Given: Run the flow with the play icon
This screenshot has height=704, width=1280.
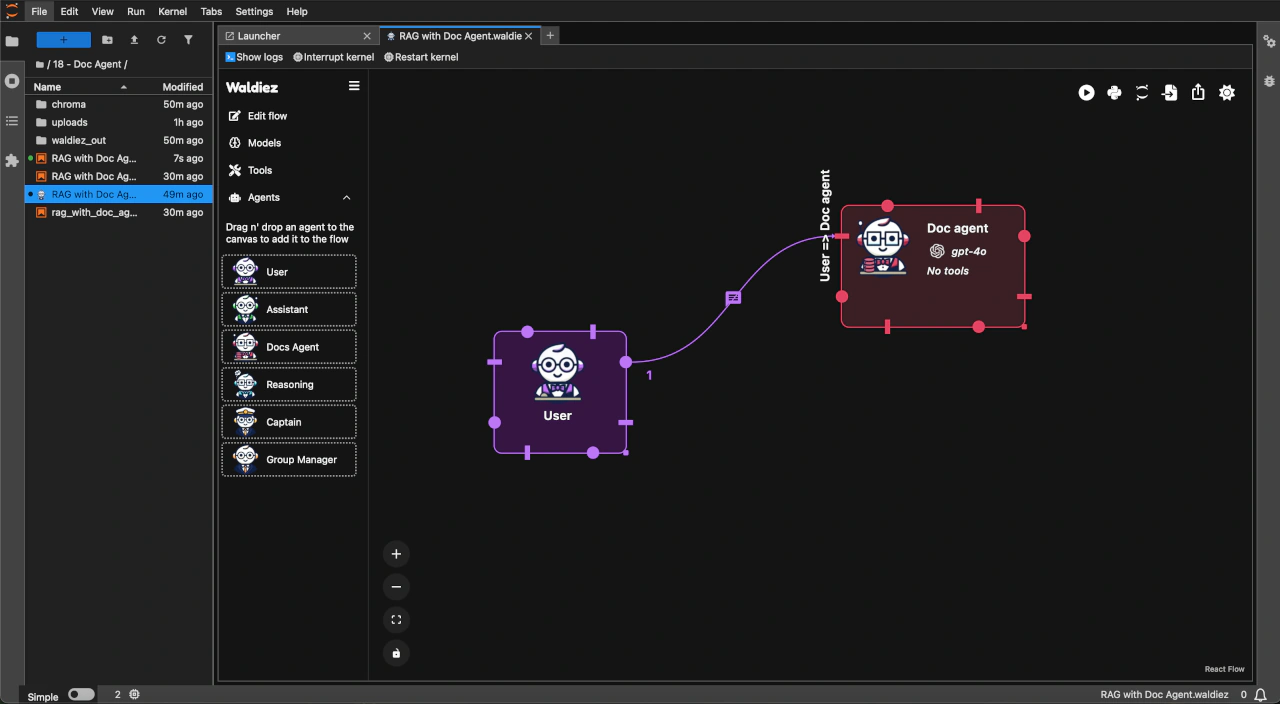Looking at the screenshot, I should 1086,93.
